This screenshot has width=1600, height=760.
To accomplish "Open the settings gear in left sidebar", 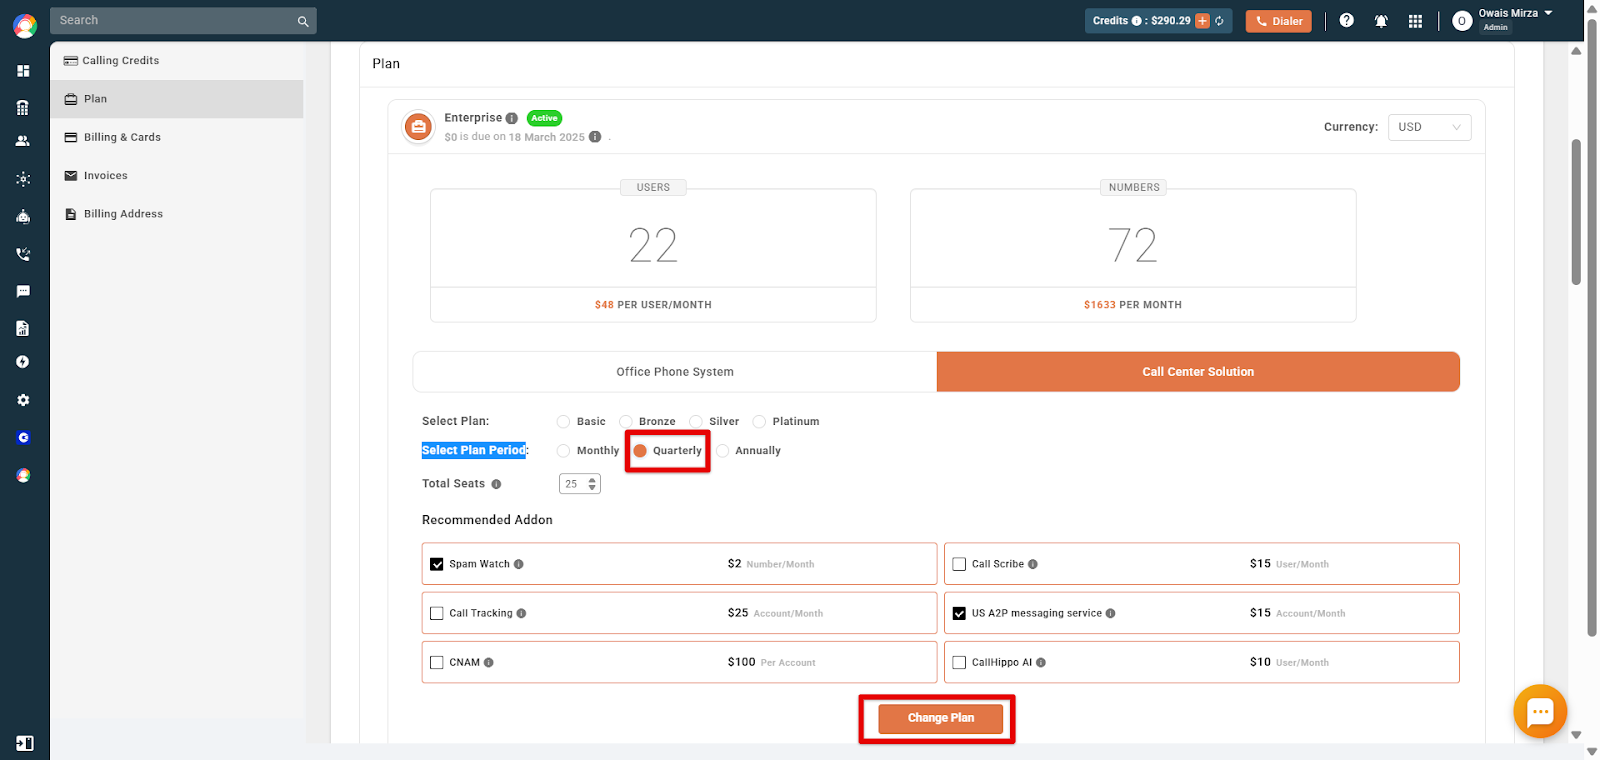I will (x=23, y=400).
